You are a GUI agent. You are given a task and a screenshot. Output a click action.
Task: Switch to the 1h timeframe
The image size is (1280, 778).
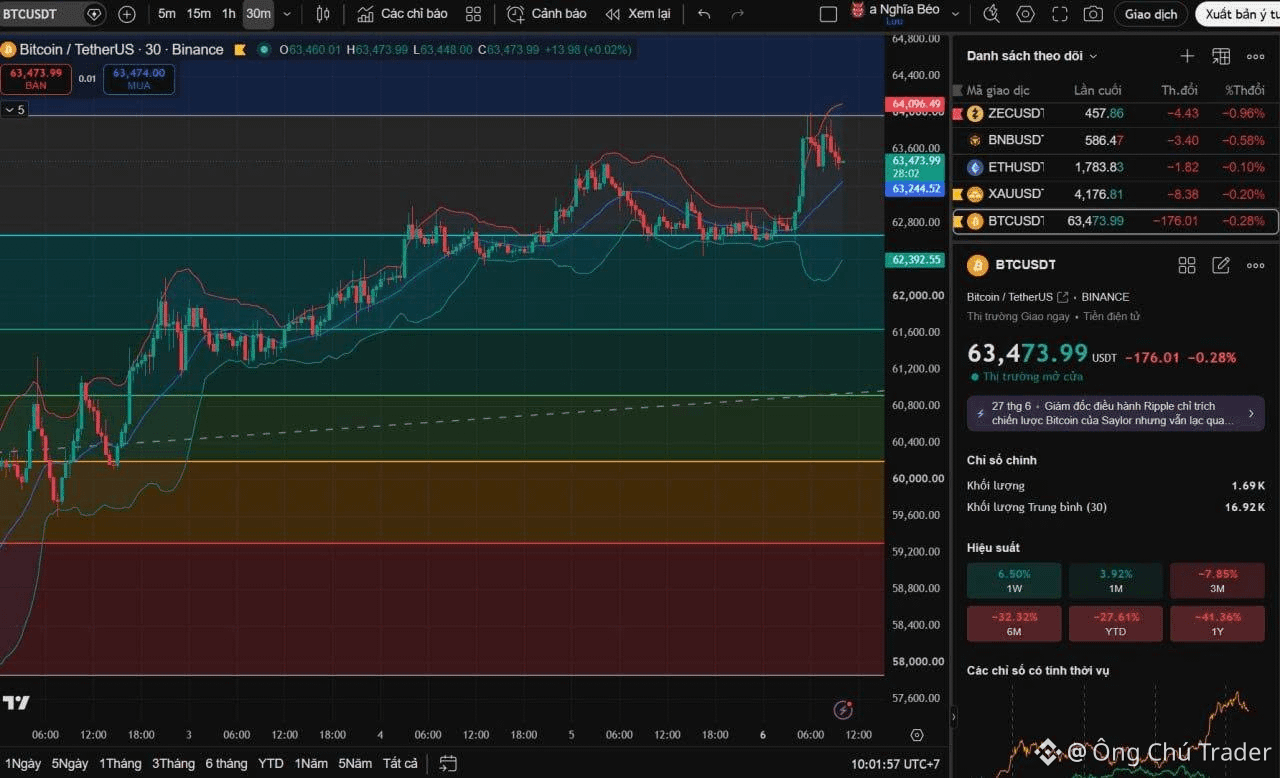click(x=229, y=14)
